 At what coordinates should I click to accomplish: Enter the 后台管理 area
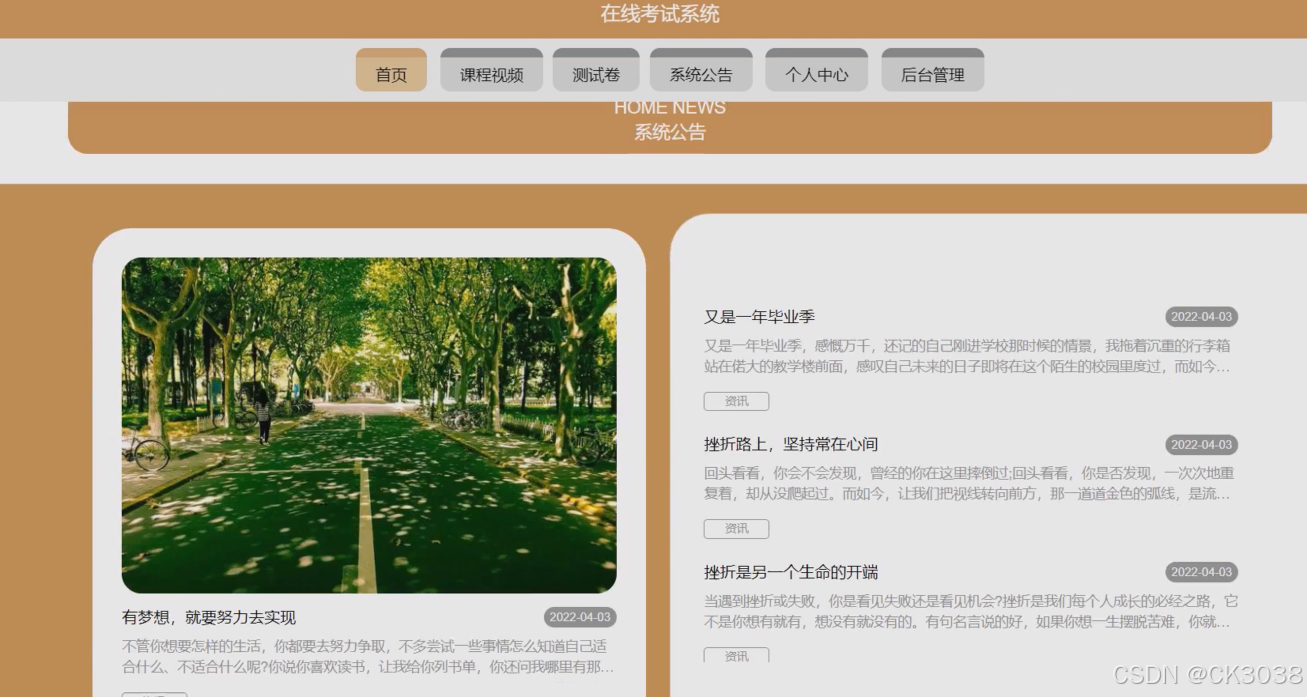point(932,71)
